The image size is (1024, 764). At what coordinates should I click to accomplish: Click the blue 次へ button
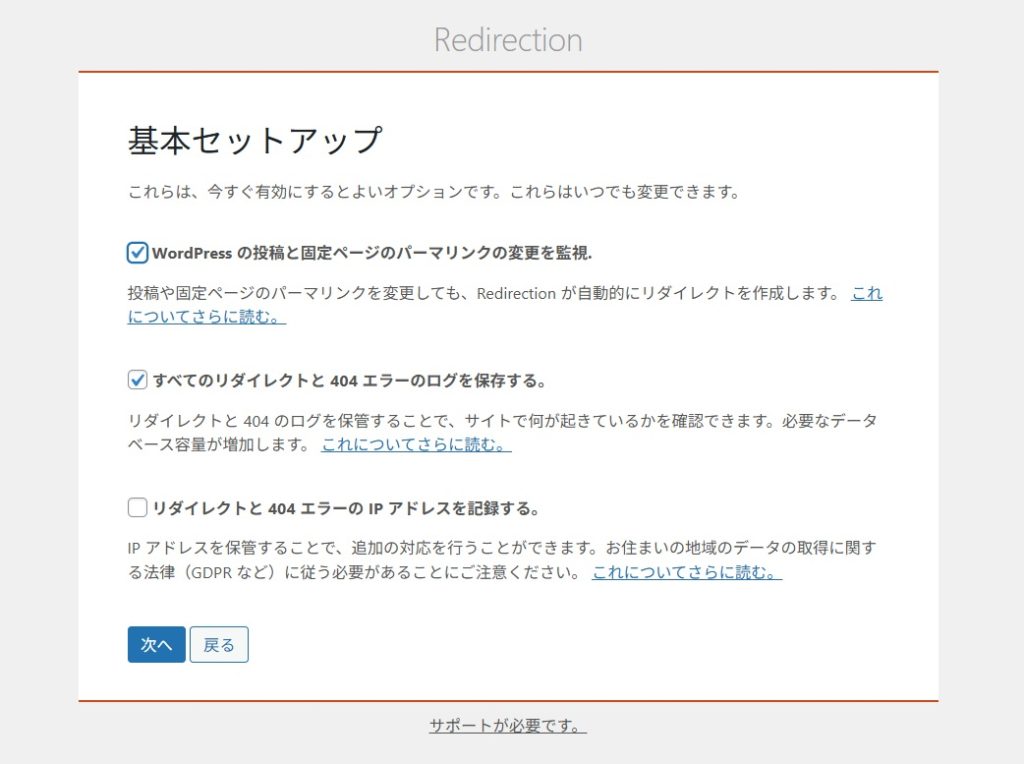tap(157, 645)
